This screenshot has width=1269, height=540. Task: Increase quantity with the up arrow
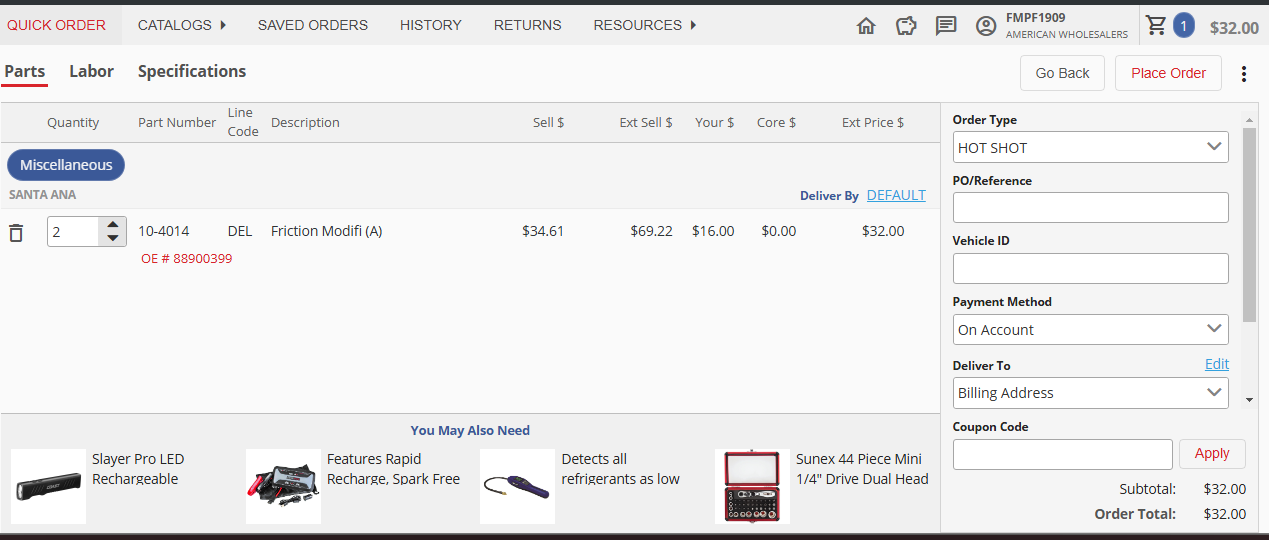pyautogui.click(x=113, y=224)
